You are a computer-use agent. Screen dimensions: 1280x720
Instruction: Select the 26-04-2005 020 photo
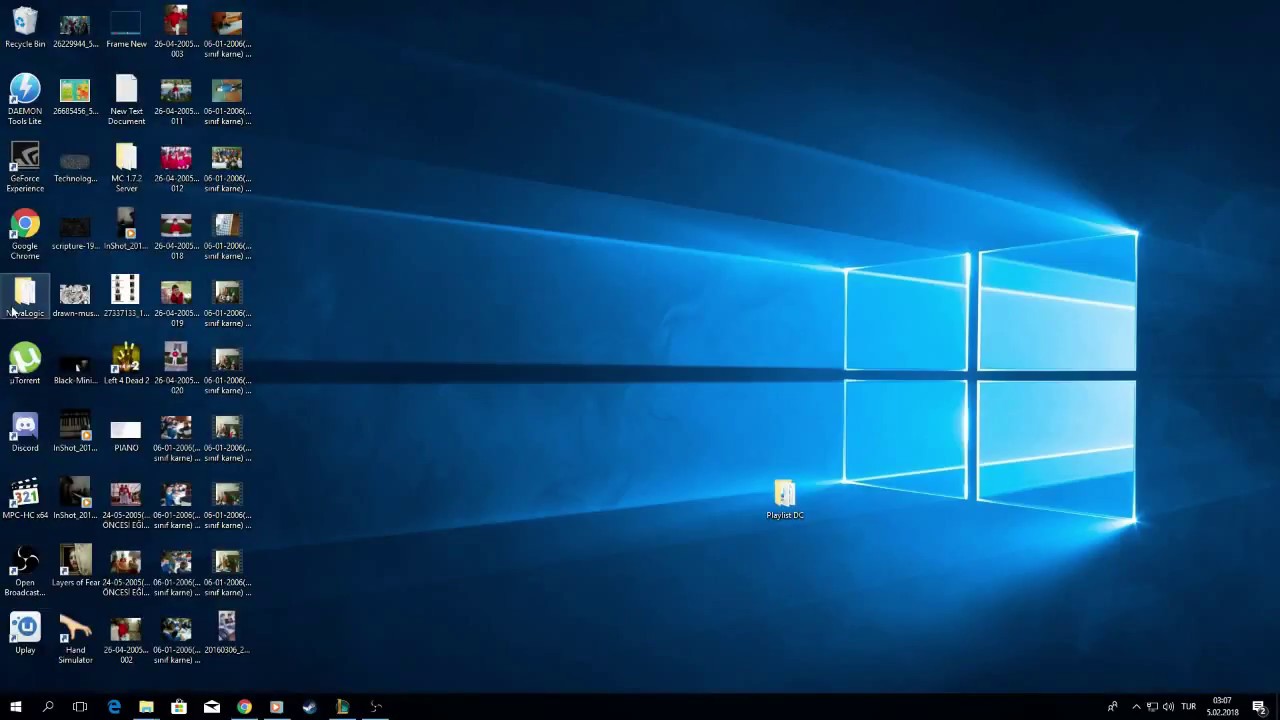click(x=176, y=368)
